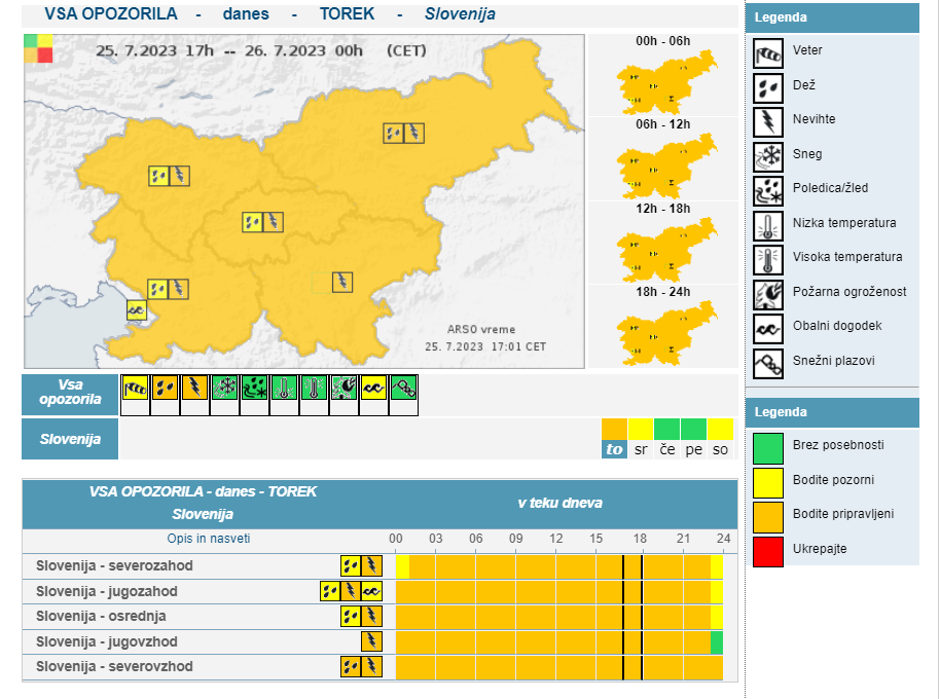Click coastal event icon on the map
Viewport: 940px width, 699px height.
(137, 310)
